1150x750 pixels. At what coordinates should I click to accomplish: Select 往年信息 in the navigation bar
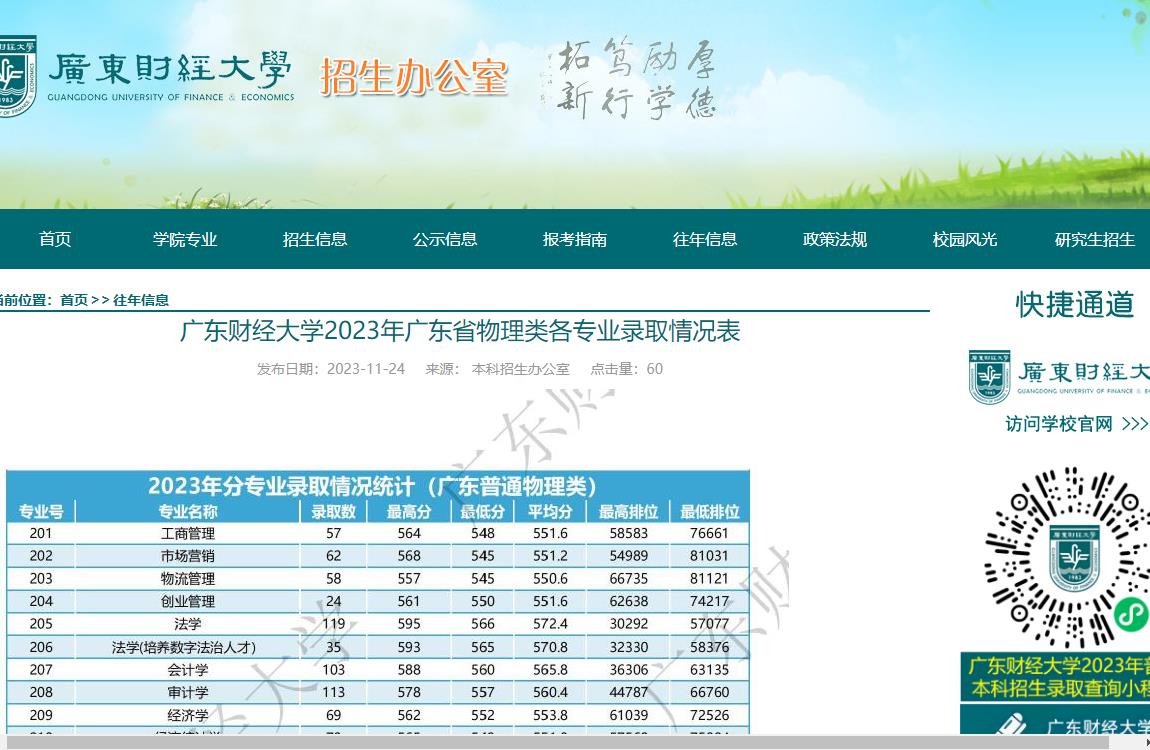pos(705,239)
